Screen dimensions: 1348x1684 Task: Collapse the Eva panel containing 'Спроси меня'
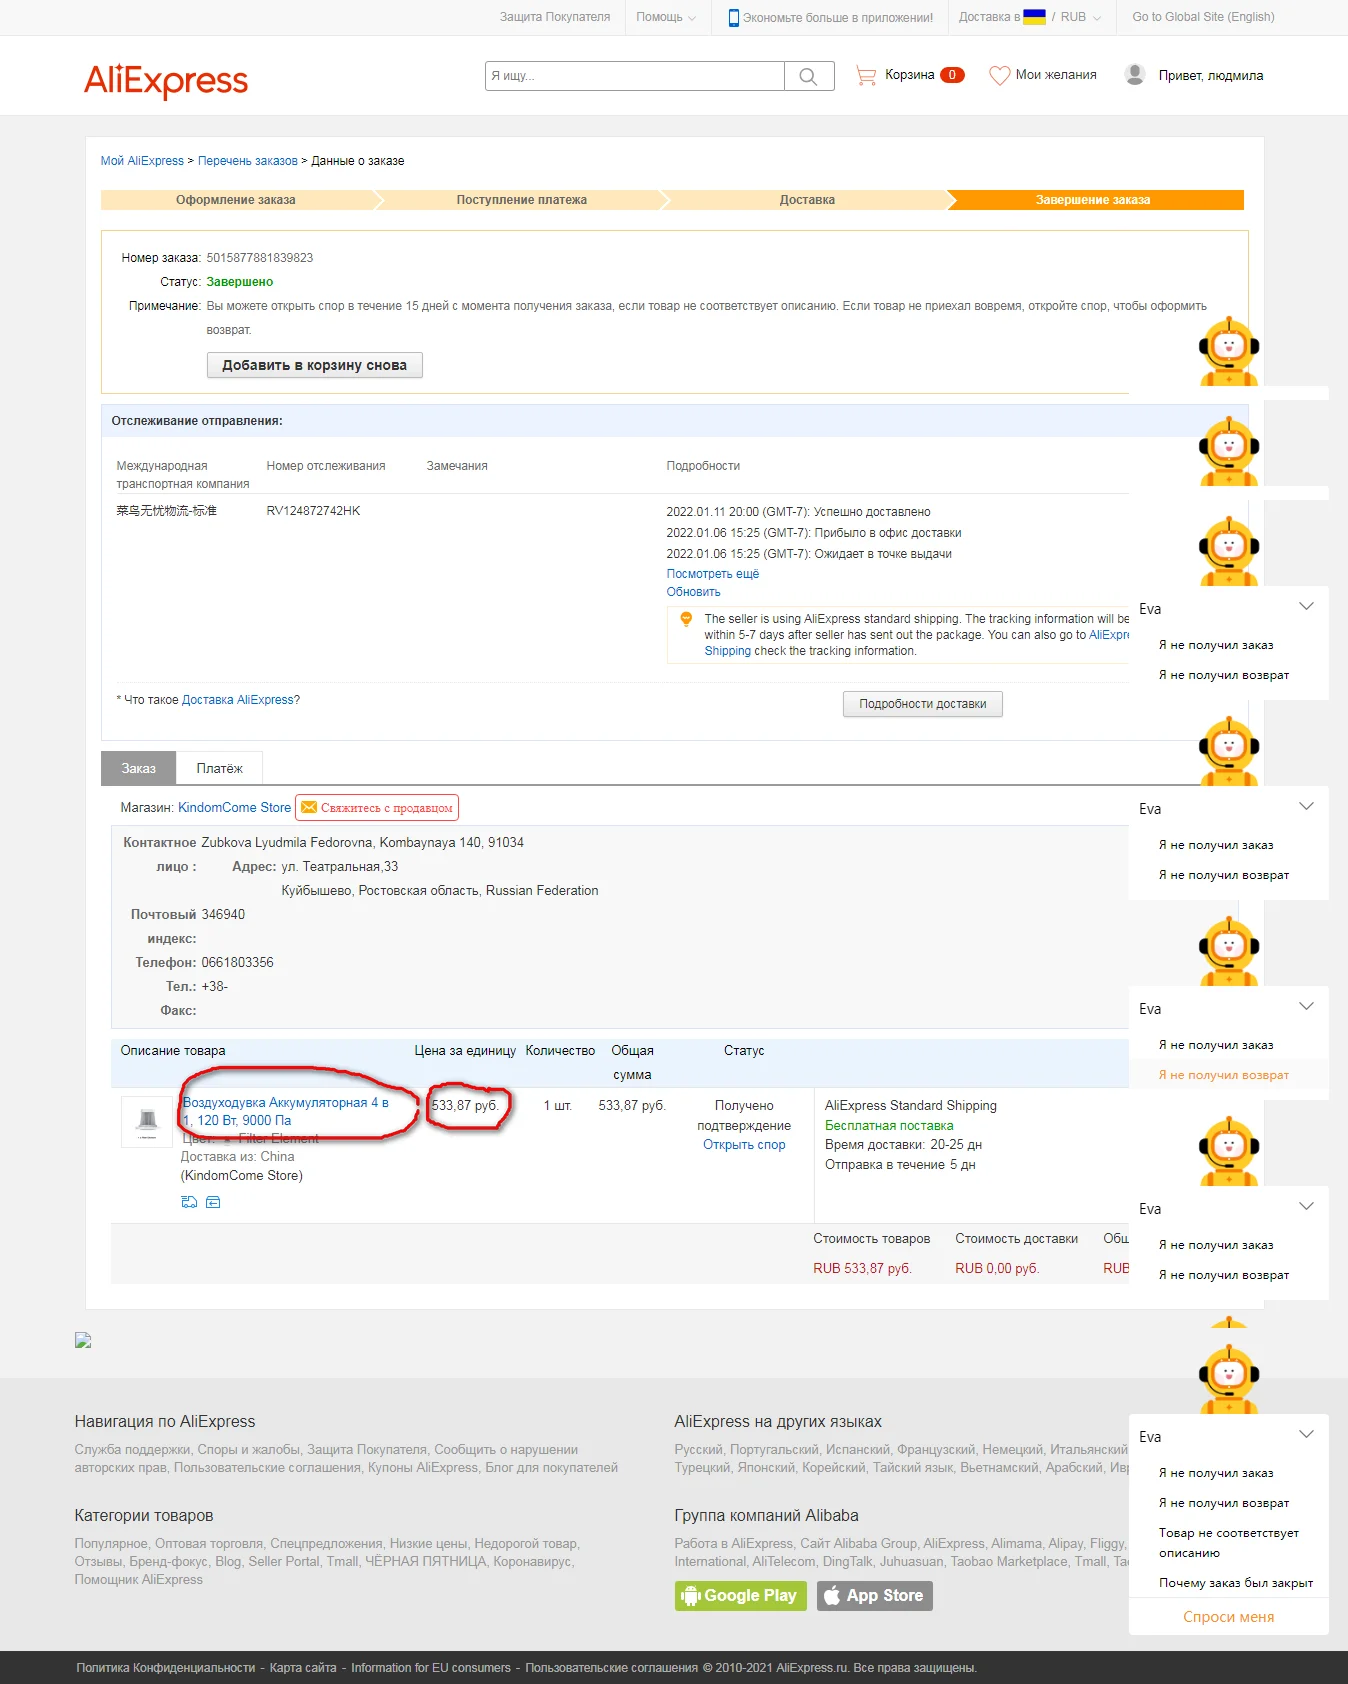(x=1306, y=1434)
